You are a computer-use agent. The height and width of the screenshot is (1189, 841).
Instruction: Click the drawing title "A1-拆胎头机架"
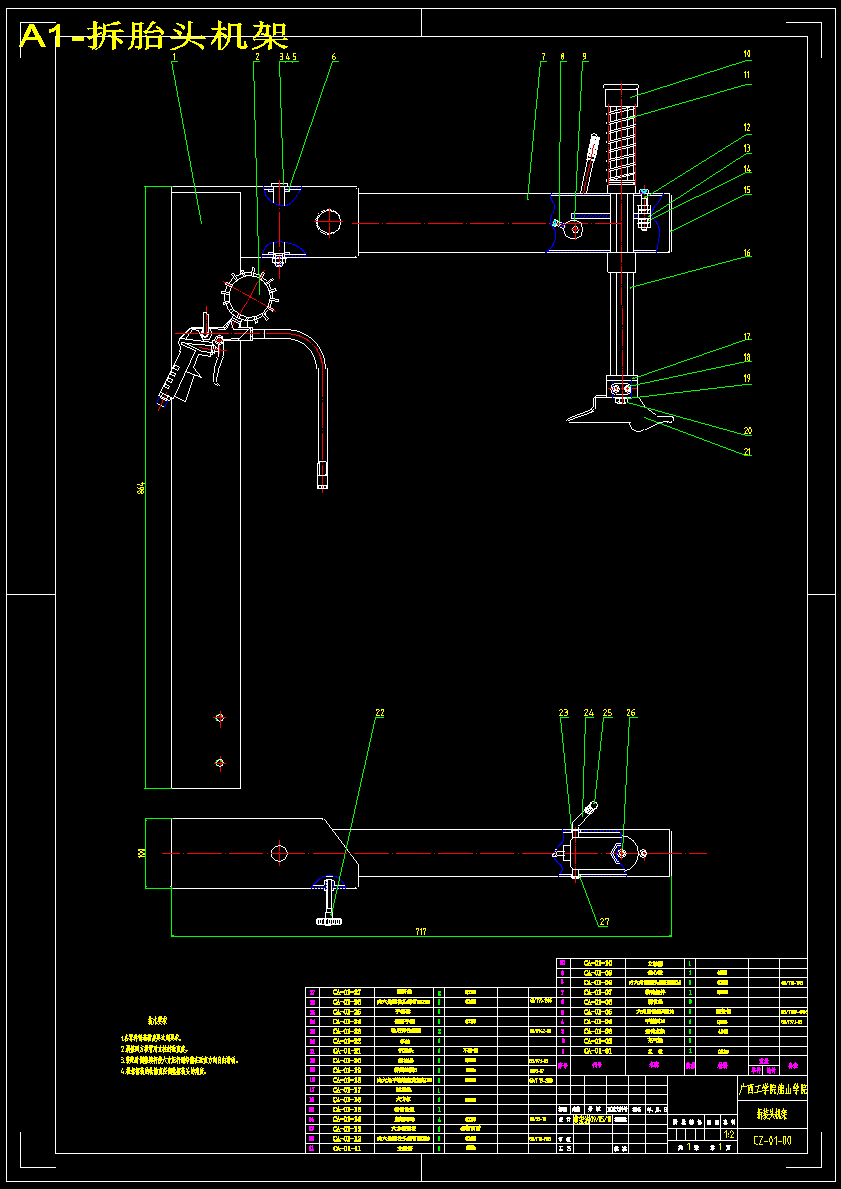click(154, 36)
